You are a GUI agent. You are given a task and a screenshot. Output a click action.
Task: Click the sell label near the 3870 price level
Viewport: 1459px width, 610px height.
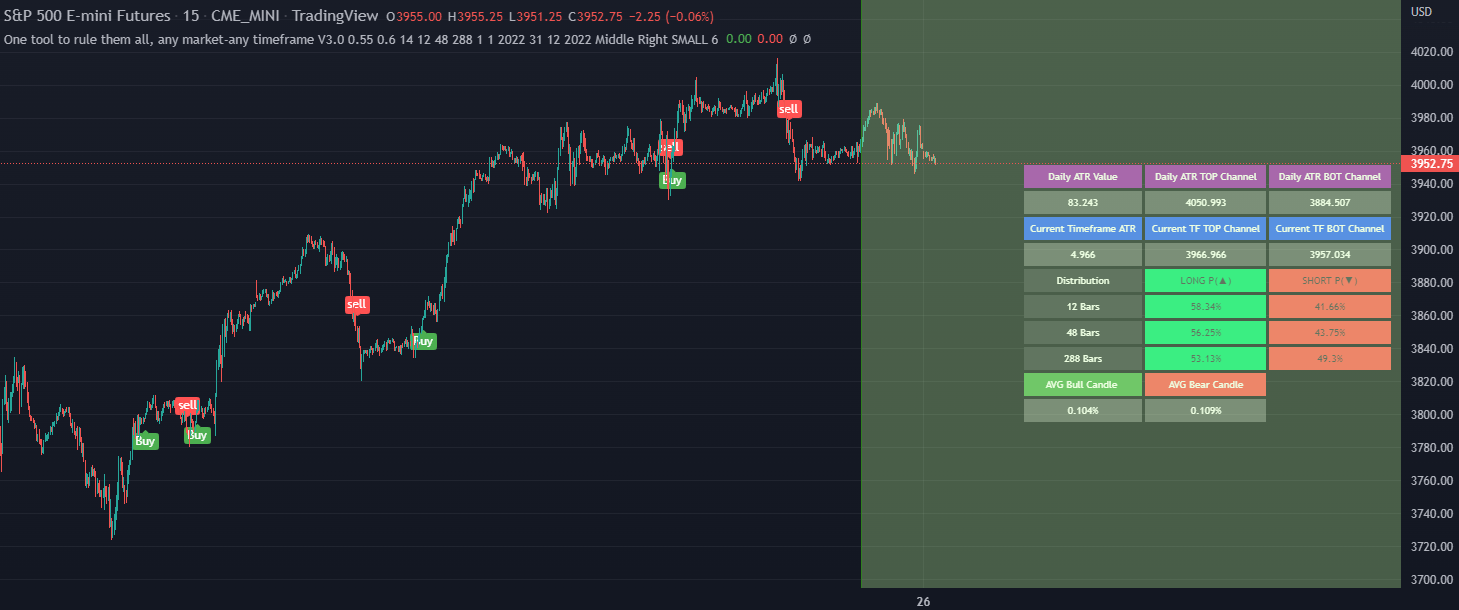(357, 304)
